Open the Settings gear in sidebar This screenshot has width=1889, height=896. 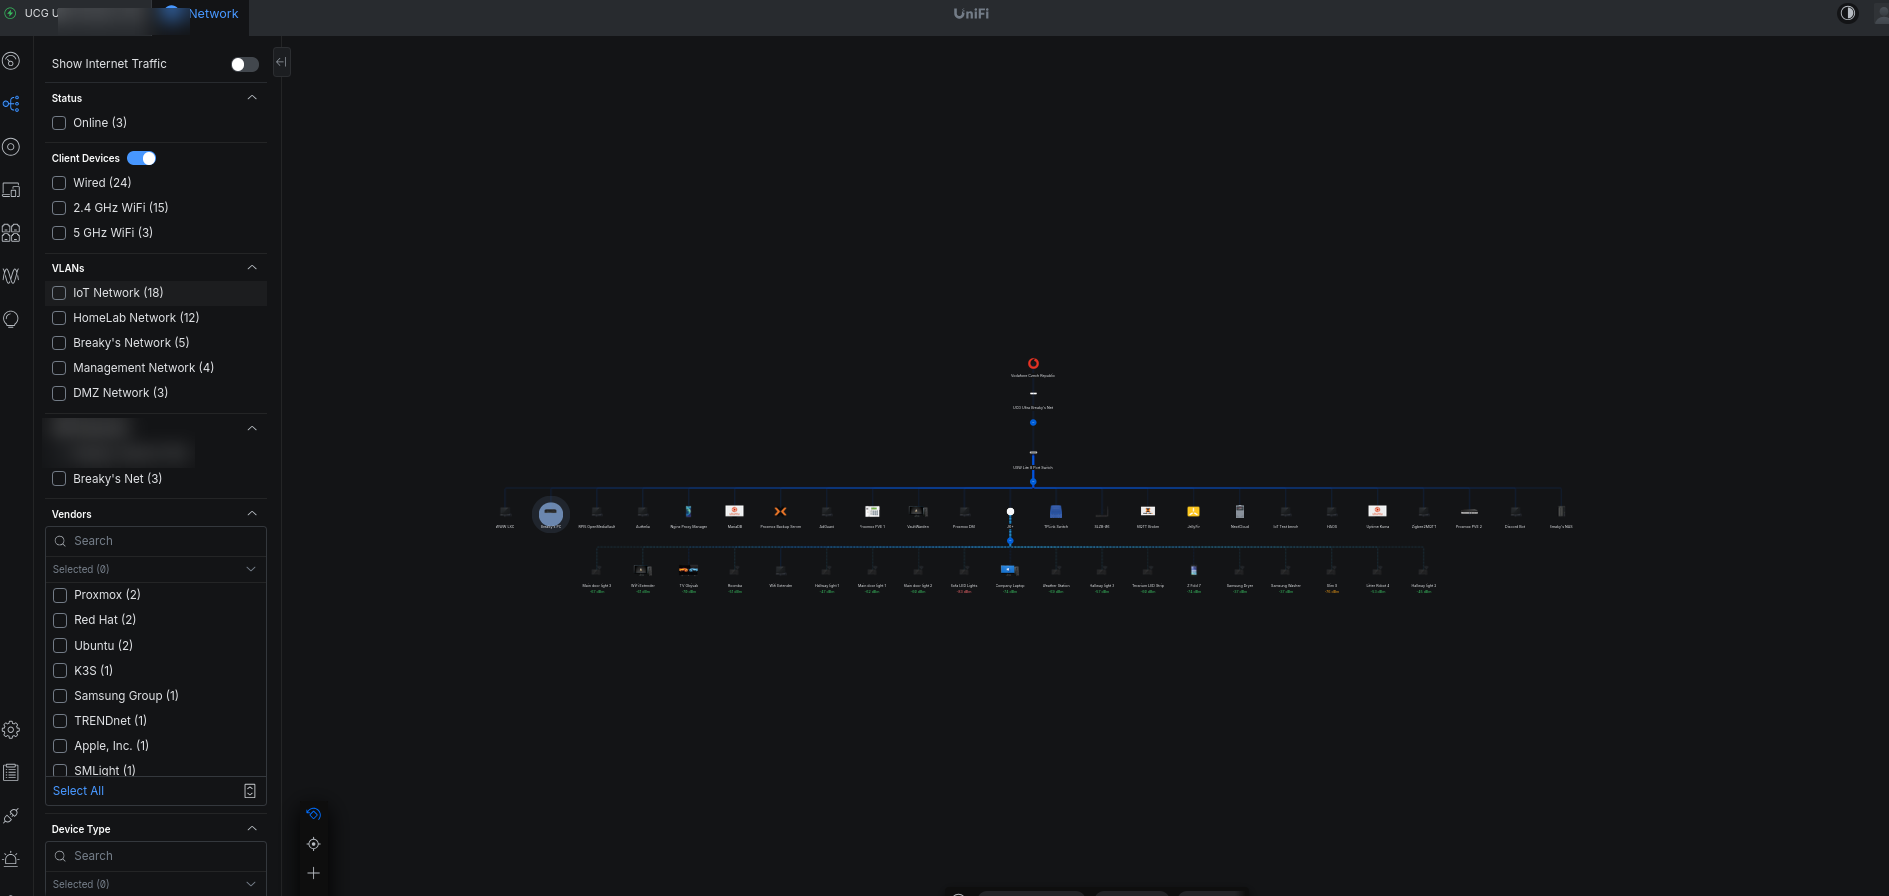(x=11, y=730)
